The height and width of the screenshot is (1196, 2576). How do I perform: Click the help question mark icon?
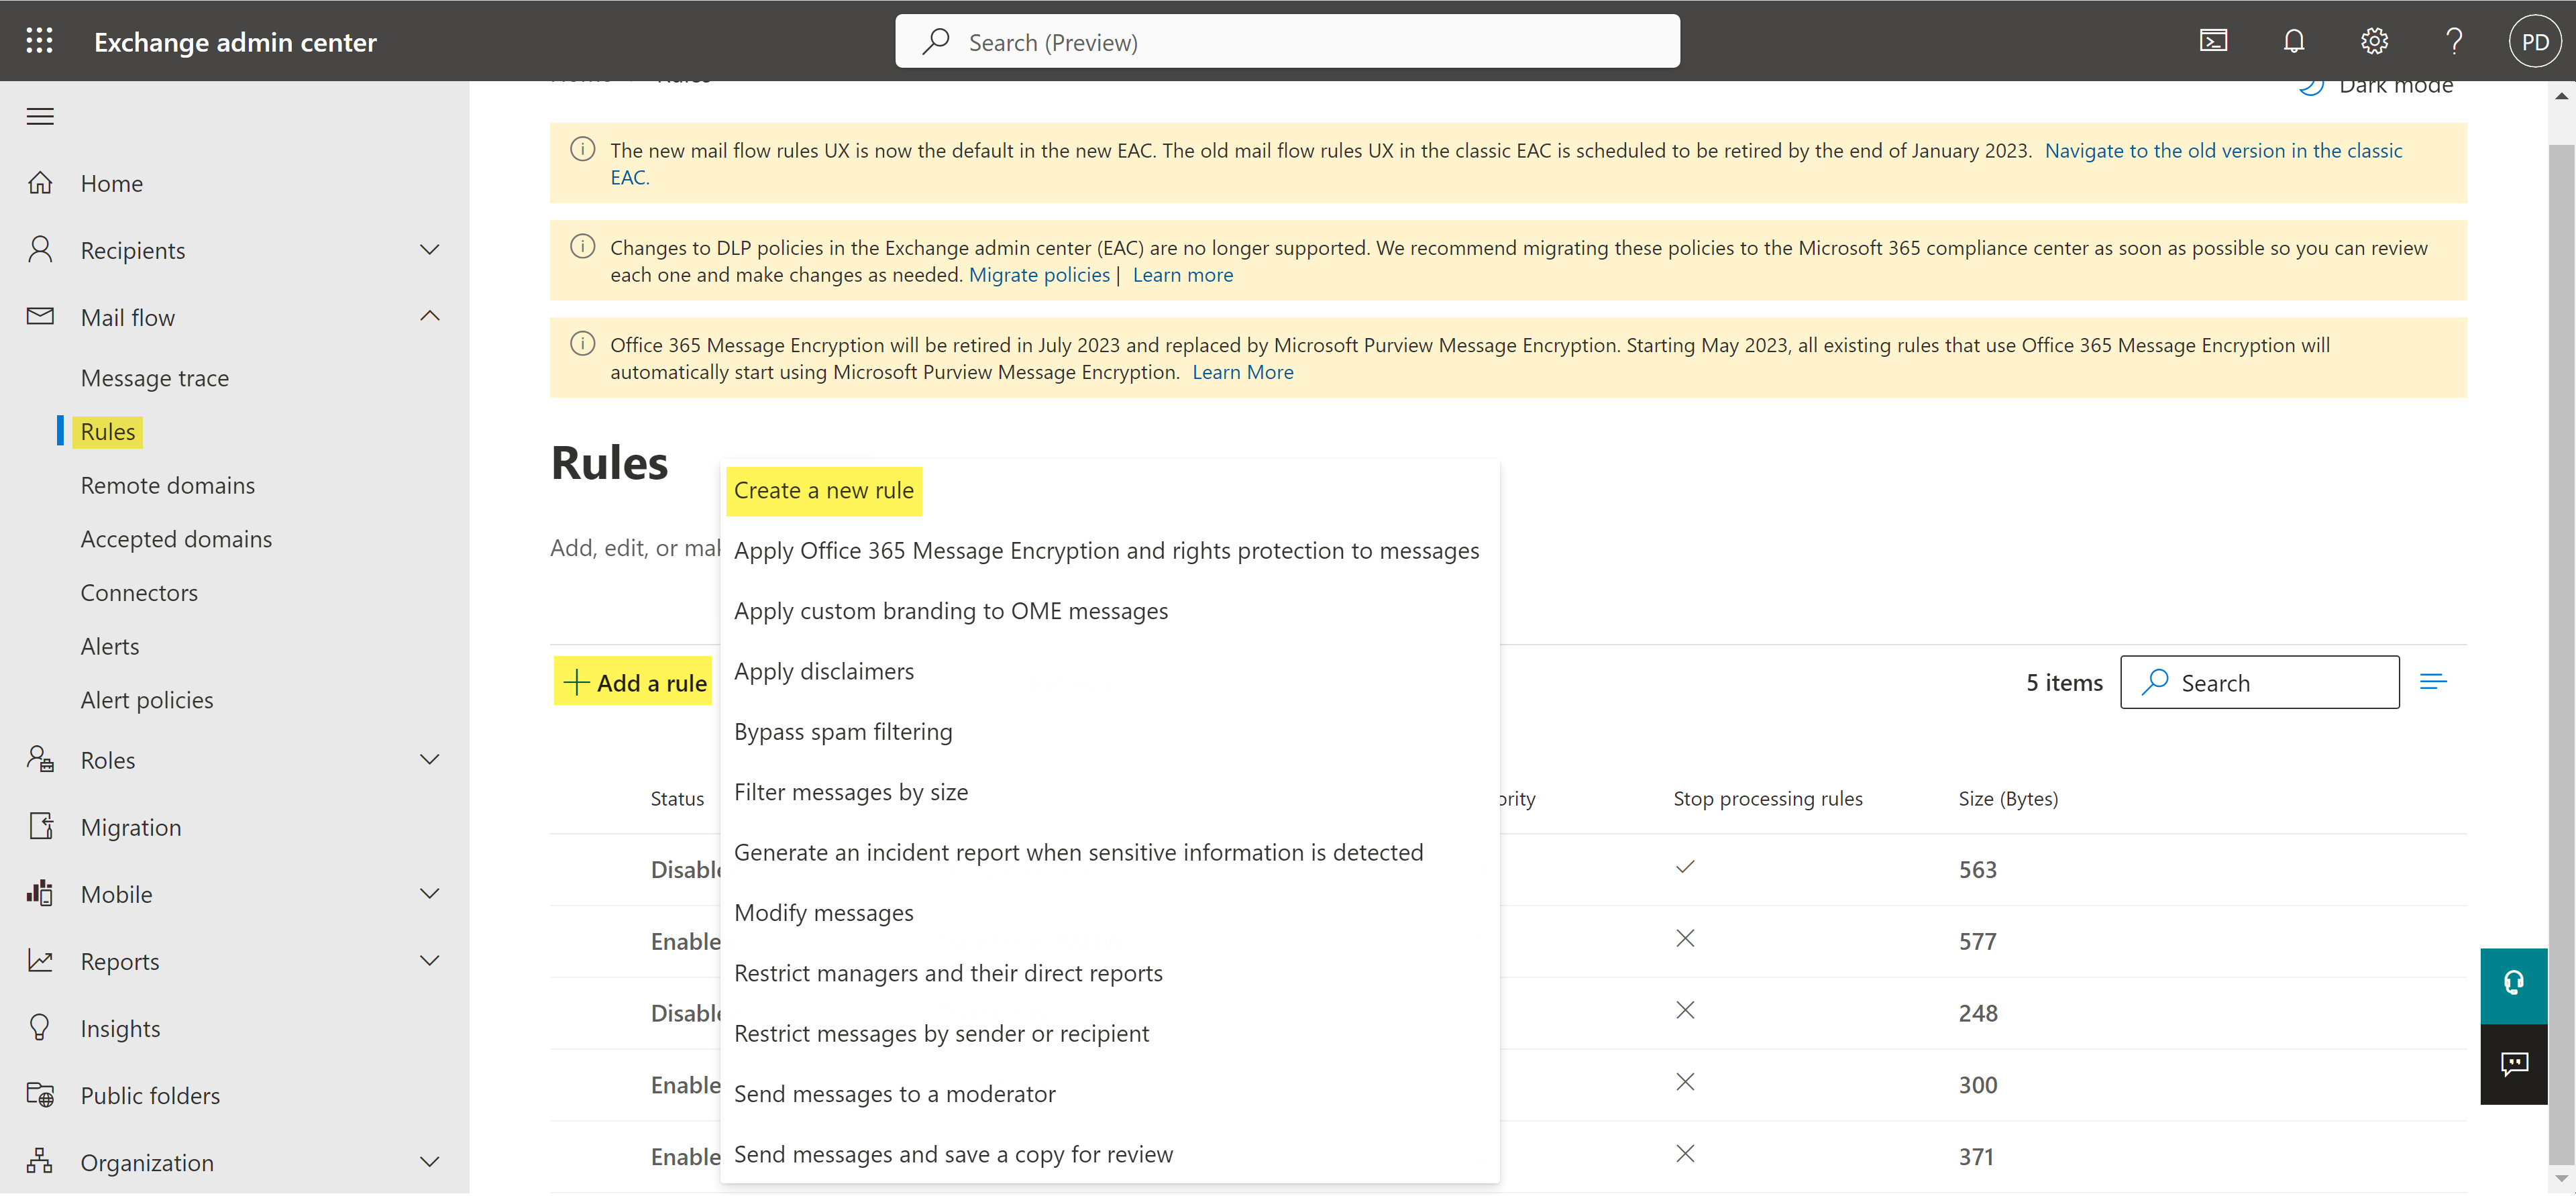(2453, 41)
